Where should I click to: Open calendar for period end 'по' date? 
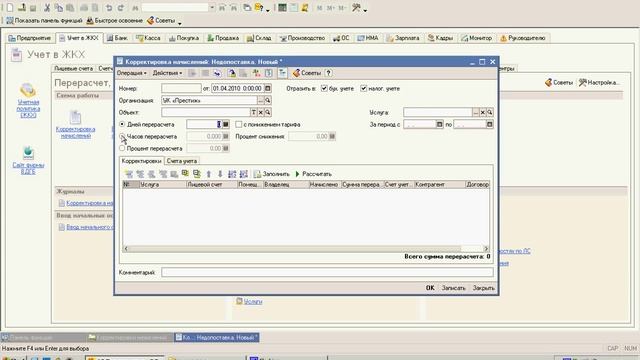[490, 124]
